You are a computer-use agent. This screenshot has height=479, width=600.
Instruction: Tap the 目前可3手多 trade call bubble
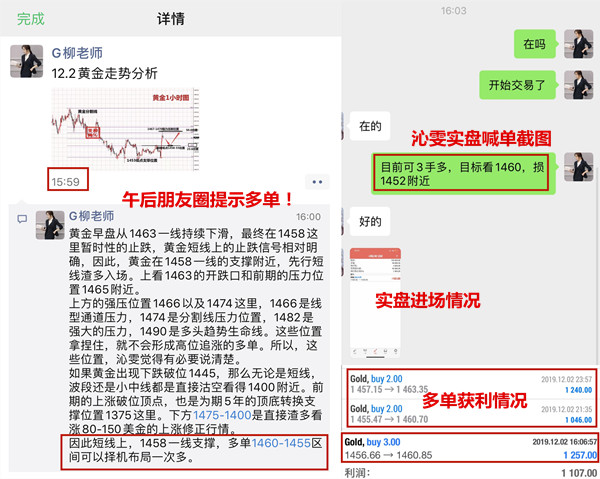tap(463, 174)
